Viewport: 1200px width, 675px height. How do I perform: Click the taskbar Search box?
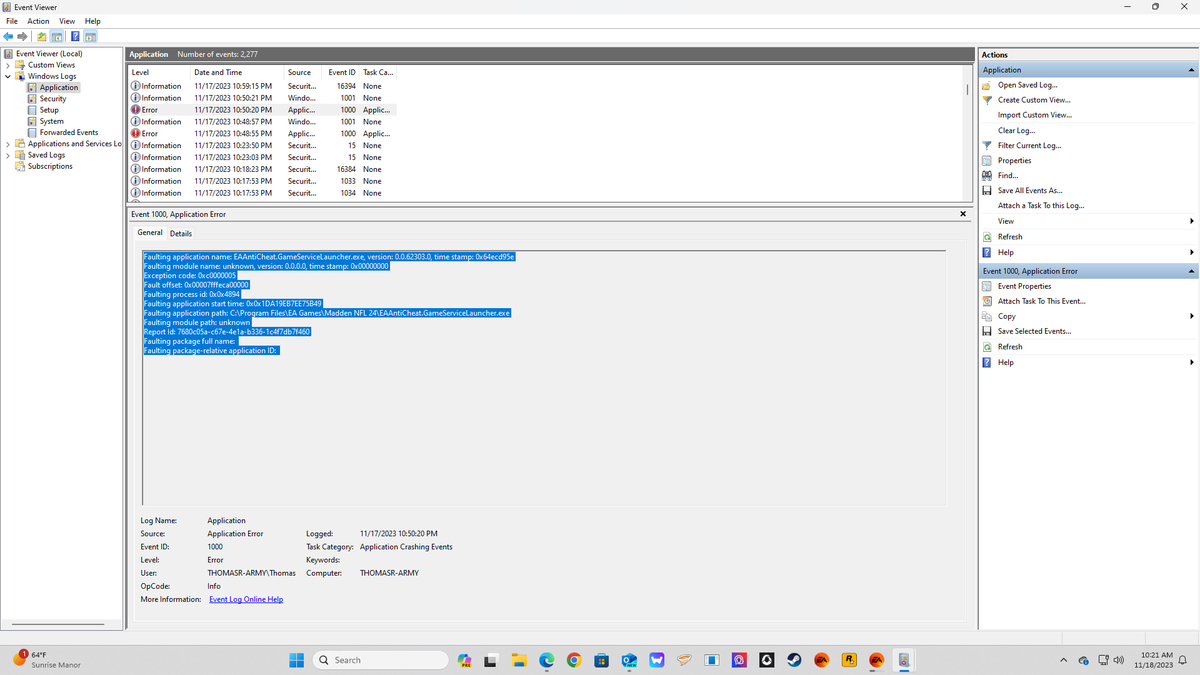click(x=380, y=660)
